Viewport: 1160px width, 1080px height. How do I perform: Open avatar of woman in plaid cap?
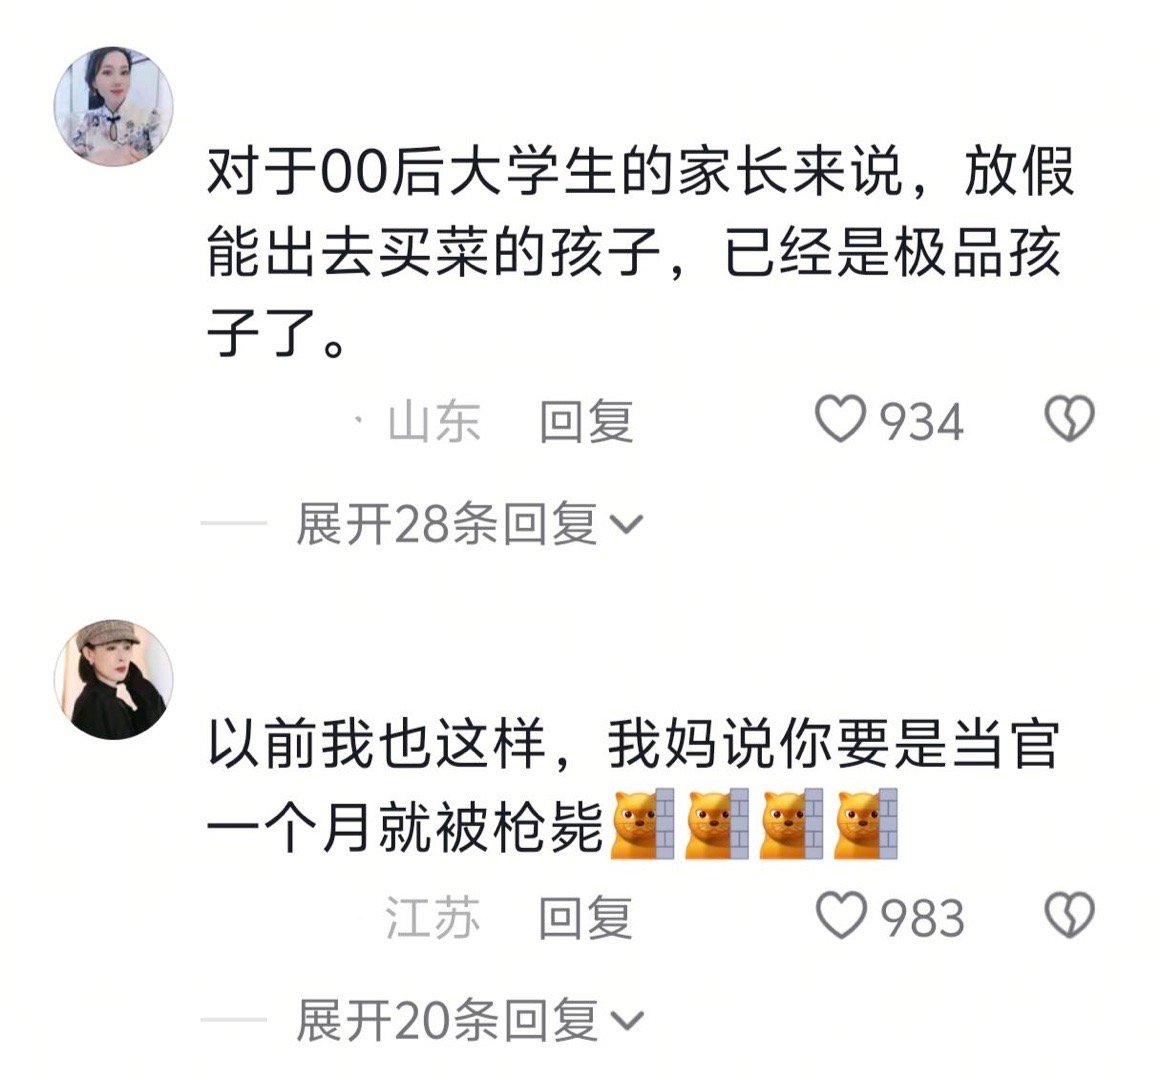click(113, 679)
